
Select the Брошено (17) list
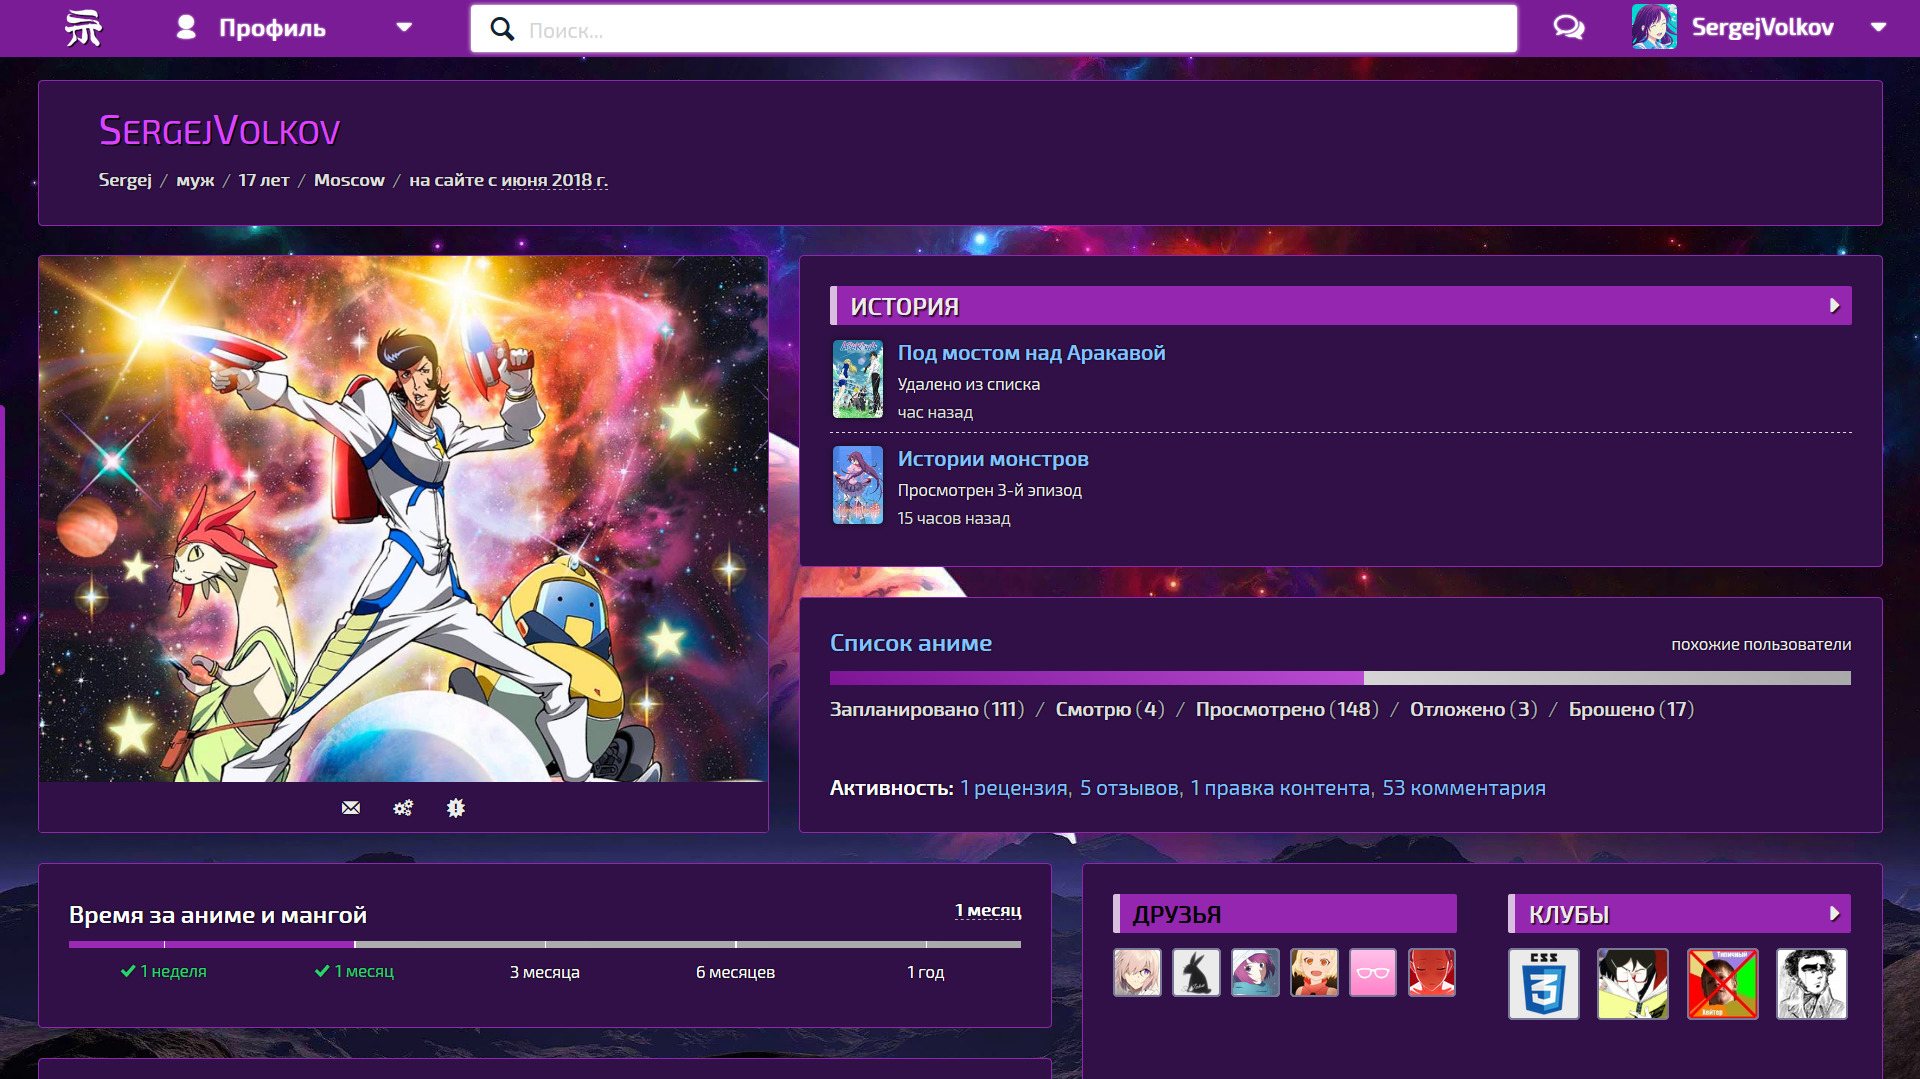1631,709
